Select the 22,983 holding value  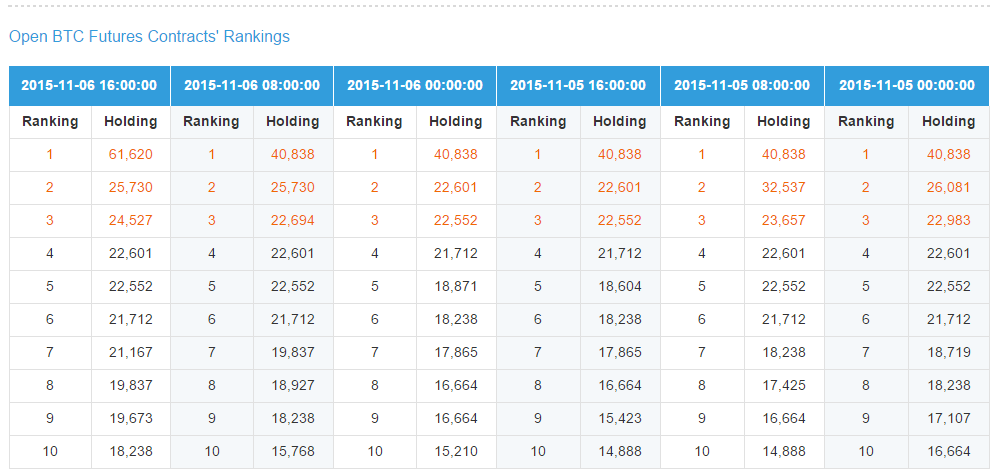coord(949,220)
